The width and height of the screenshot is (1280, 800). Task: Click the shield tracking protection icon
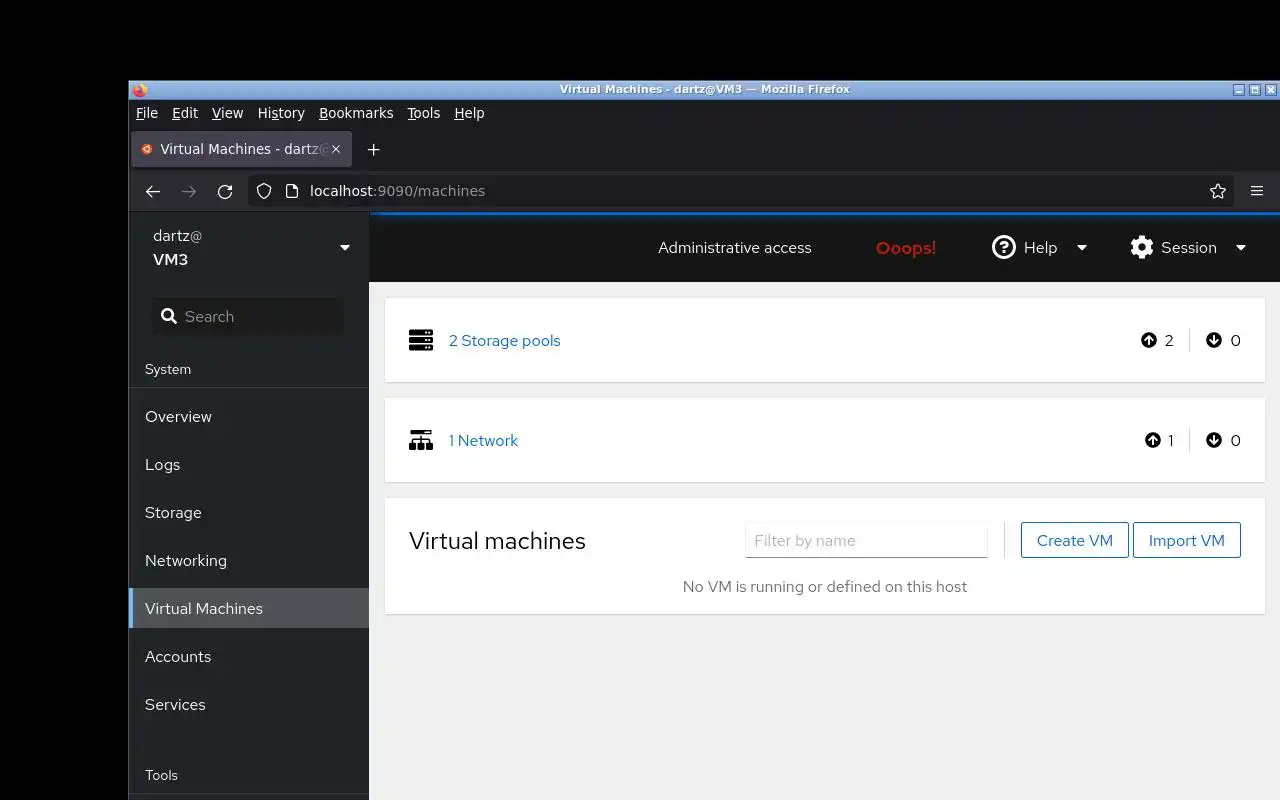(x=264, y=191)
